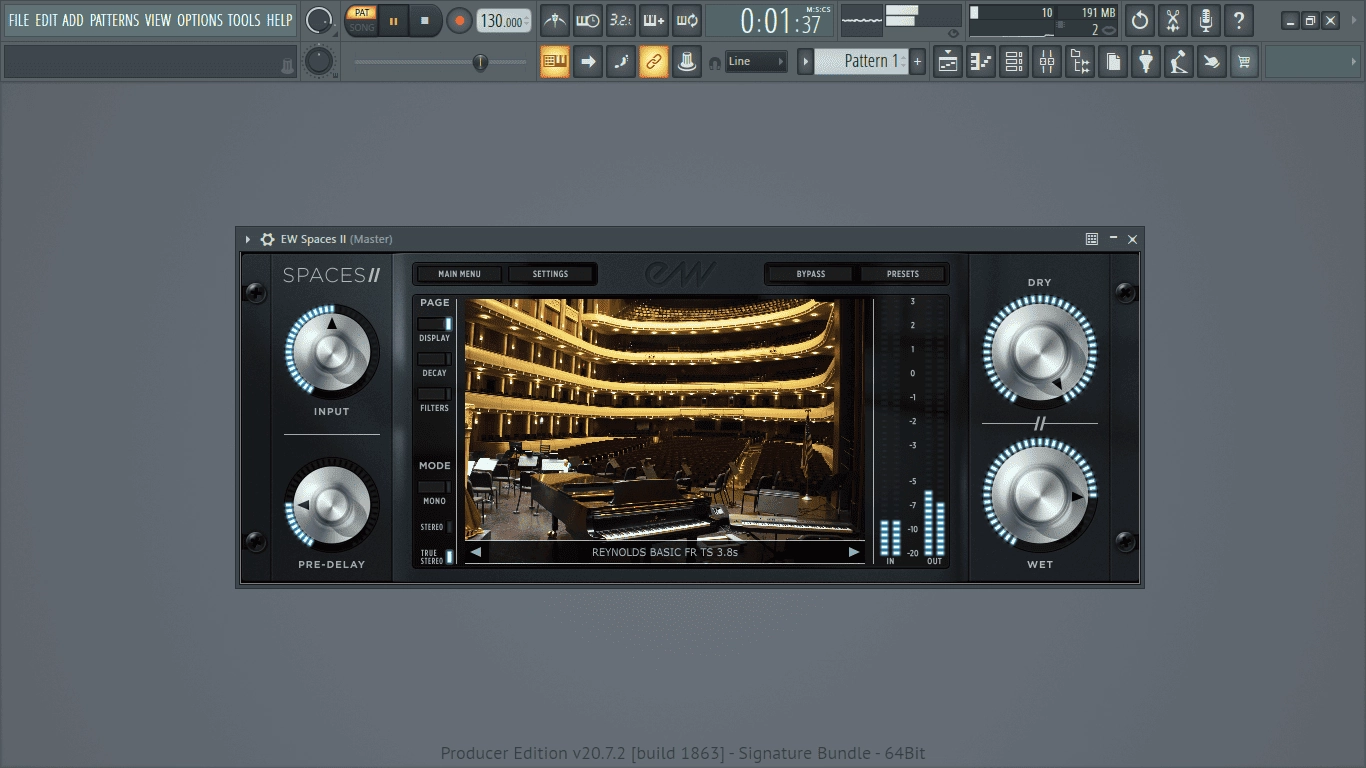Open the project picker page icon

pos(1113,62)
